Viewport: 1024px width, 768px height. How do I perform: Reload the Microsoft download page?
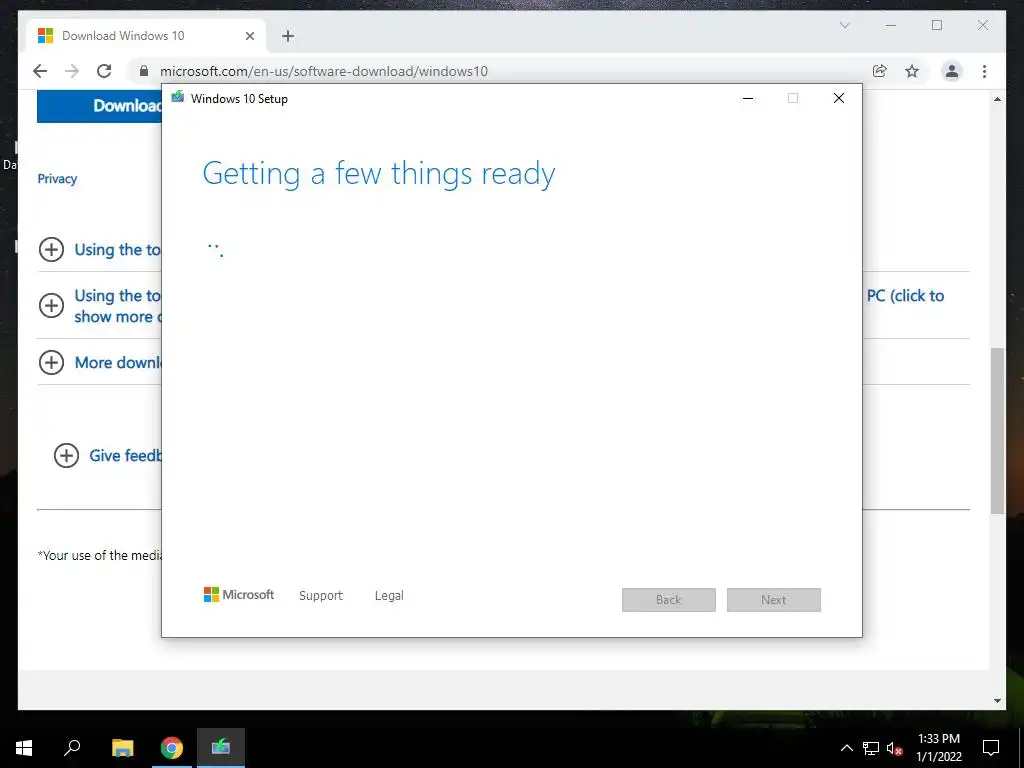[x=104, y=71]
